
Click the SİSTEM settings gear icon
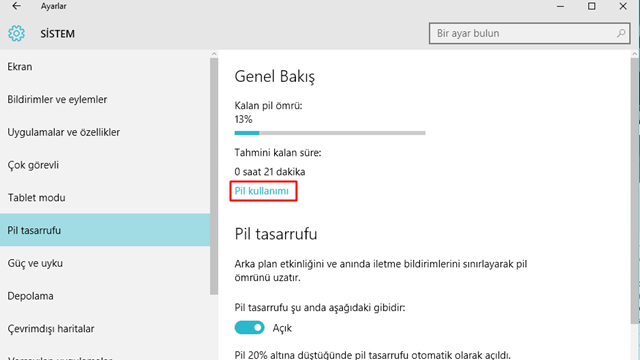(x=16, y=33)
